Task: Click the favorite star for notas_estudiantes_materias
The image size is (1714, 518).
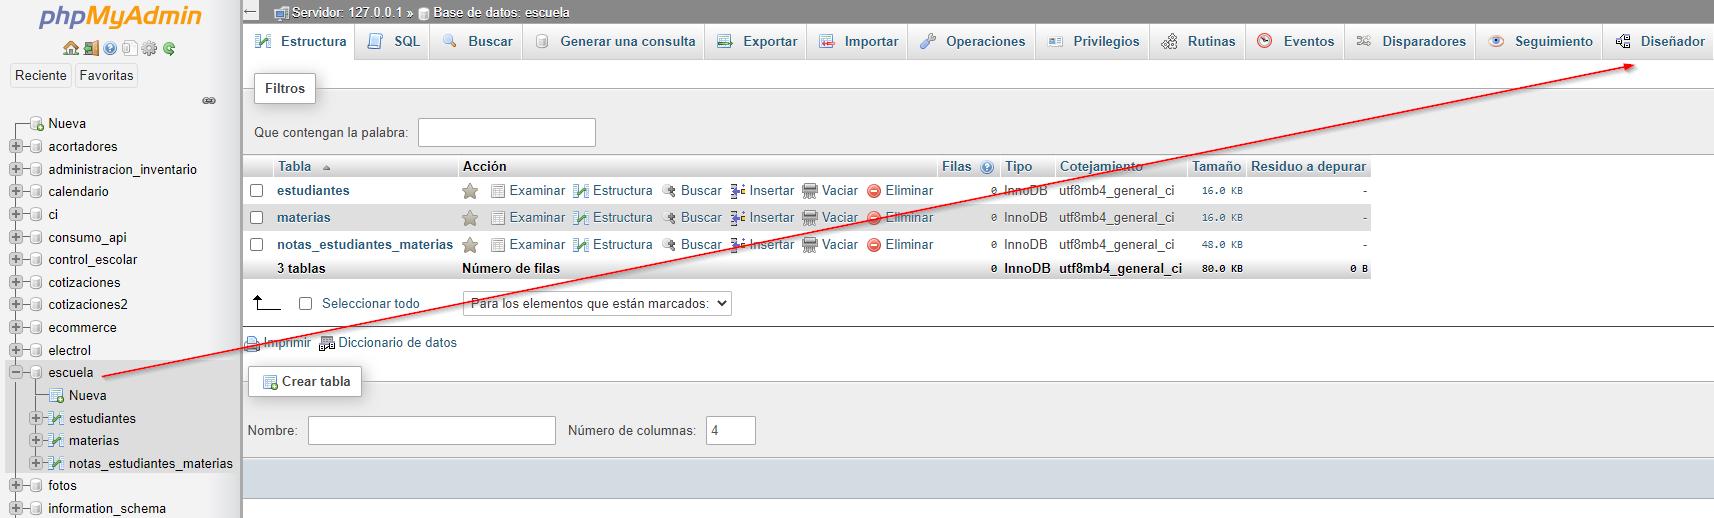Action: coord(470,245)
